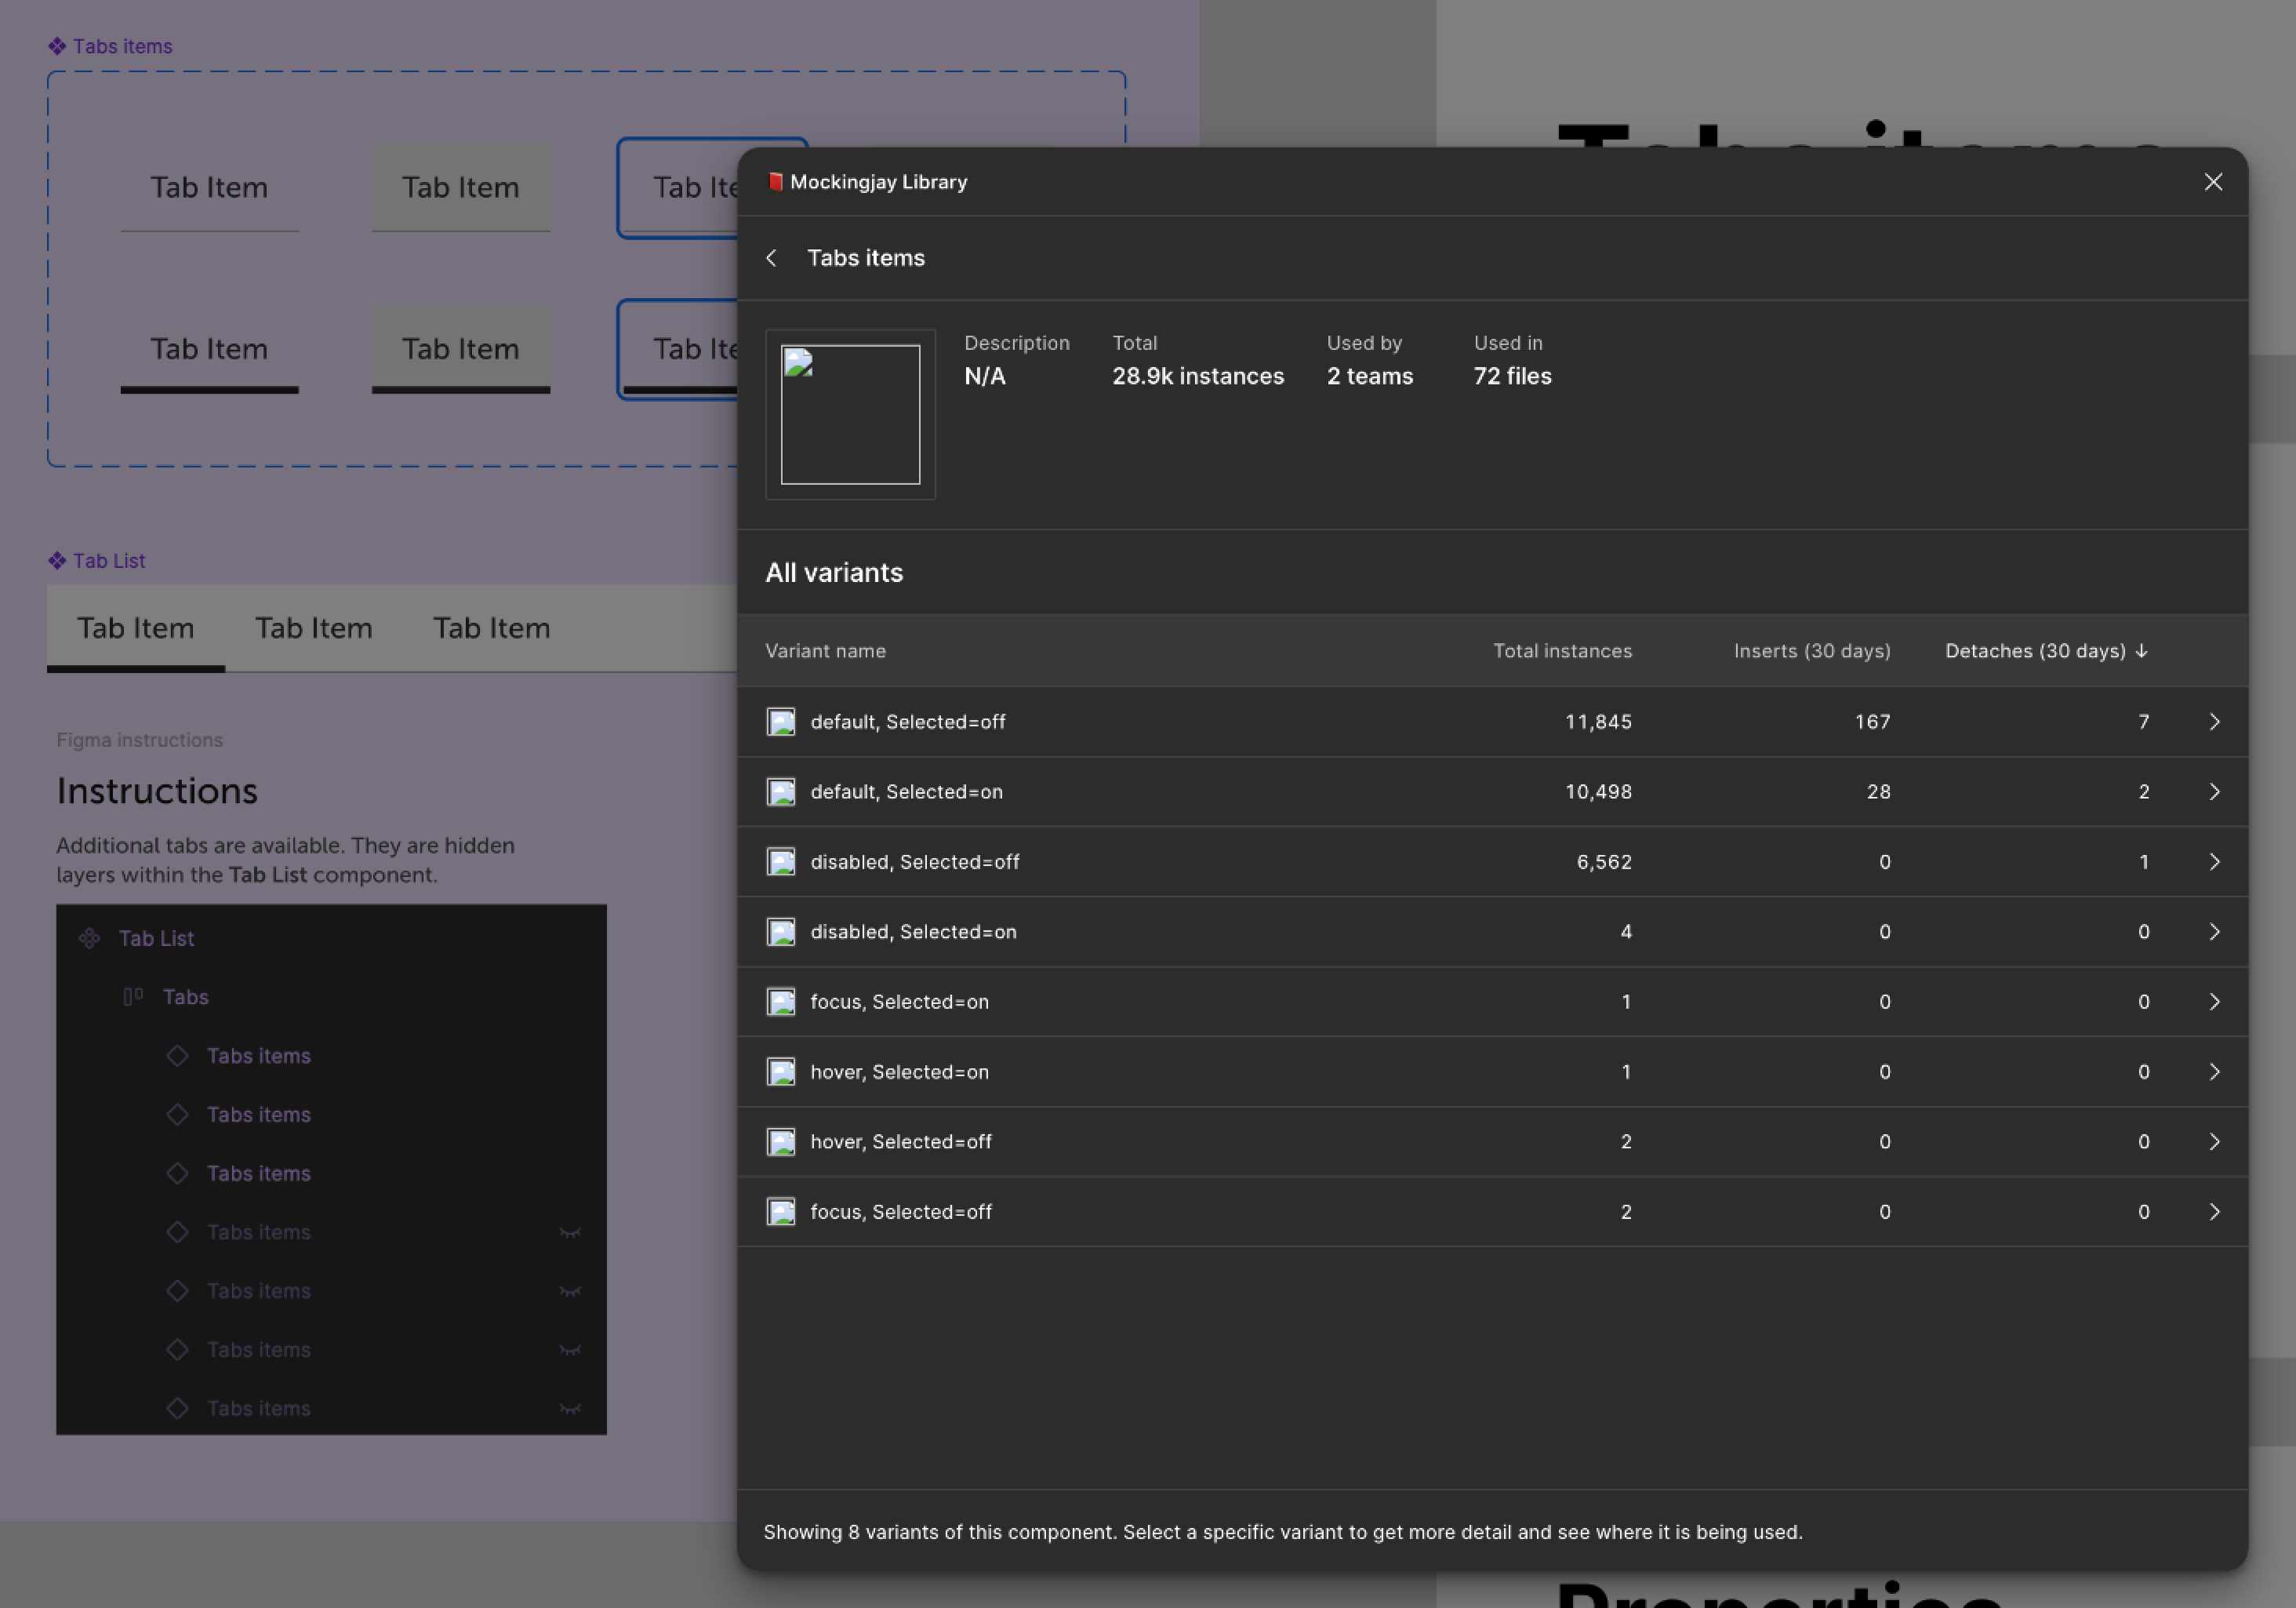The image size is (2296, 1608).
Task: Click the thumbnail icon of disabled, Selected=on
Action: pos(781,932)
